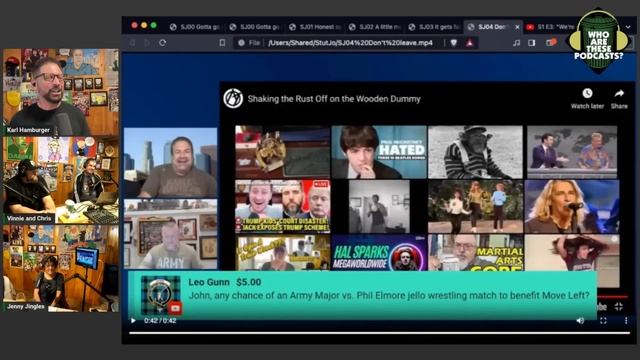This screenshot has width=640, height=360.
Task: Select the news anchors world map thumbnail
Action: pos(572,152)
